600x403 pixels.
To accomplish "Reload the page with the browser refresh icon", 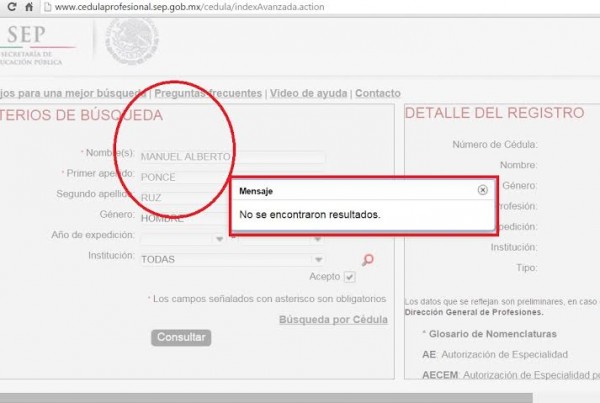I will [x=12, y=7].
